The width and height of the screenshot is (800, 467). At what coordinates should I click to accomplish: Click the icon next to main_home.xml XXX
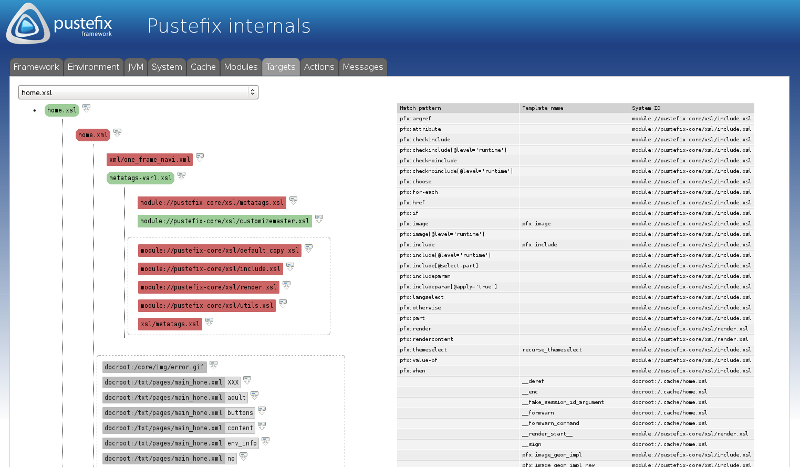pyautogui.click(x=247, y=380)
